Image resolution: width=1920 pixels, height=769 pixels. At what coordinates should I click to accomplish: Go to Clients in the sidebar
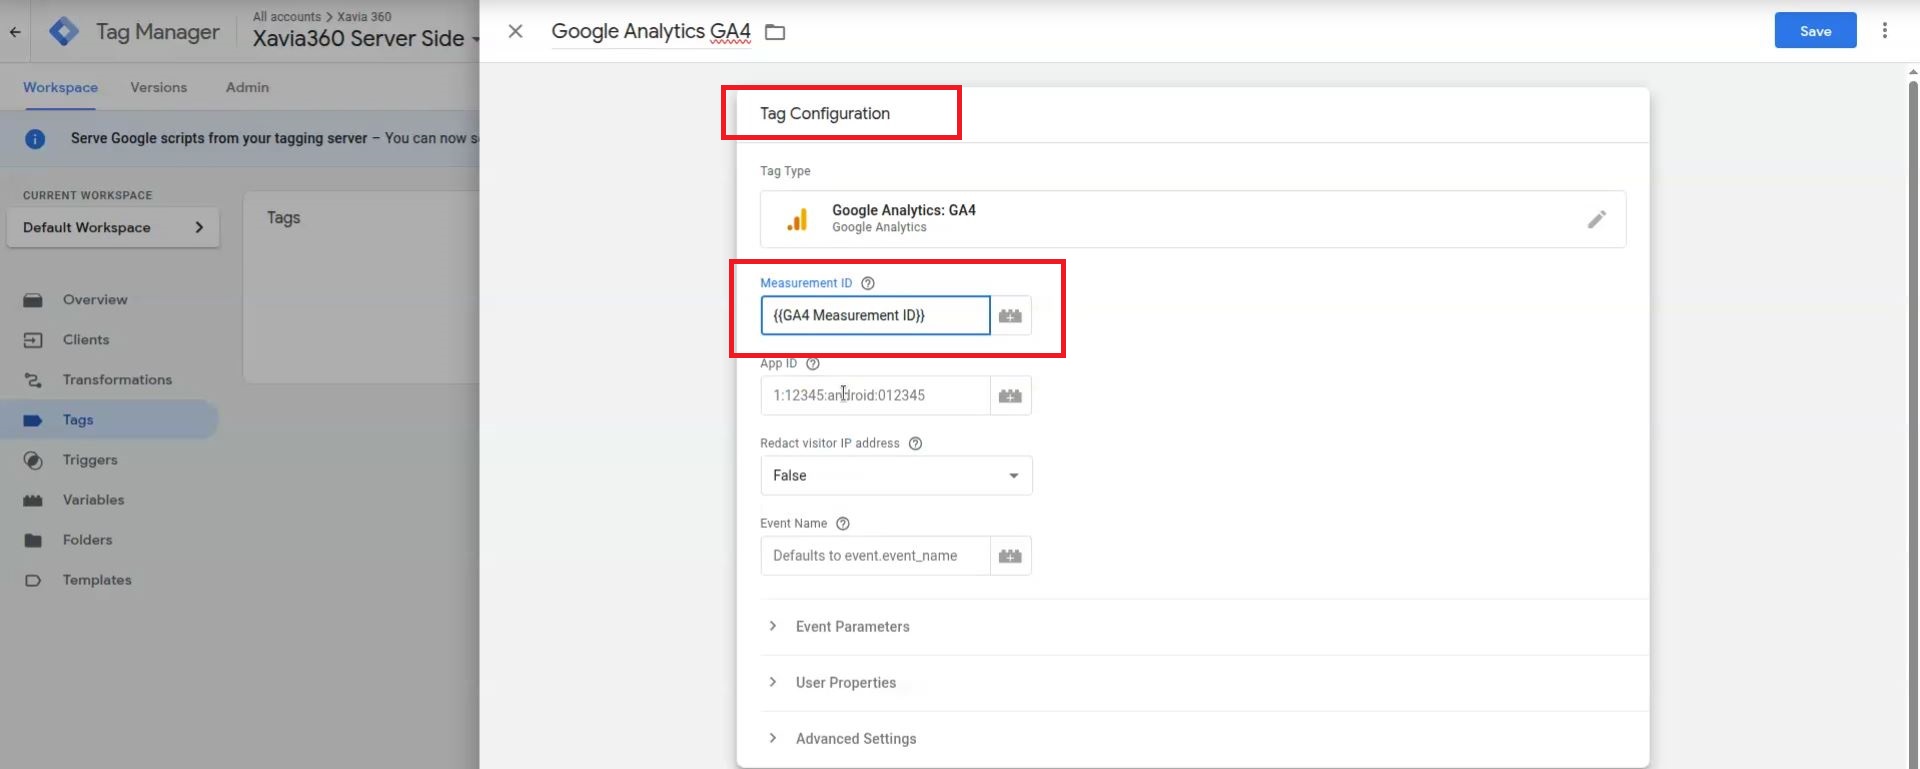click(x=86, y=340)
